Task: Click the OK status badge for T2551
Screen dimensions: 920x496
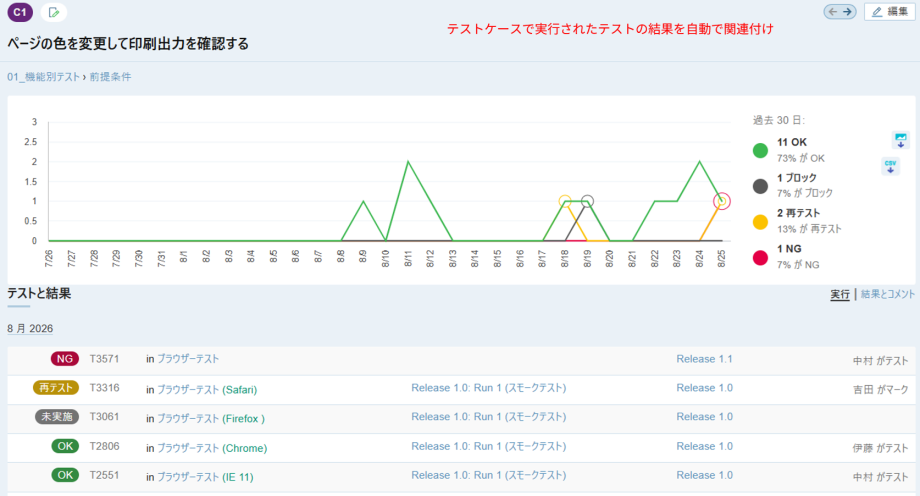Action: pyautogui.click(x=65, y=475)
